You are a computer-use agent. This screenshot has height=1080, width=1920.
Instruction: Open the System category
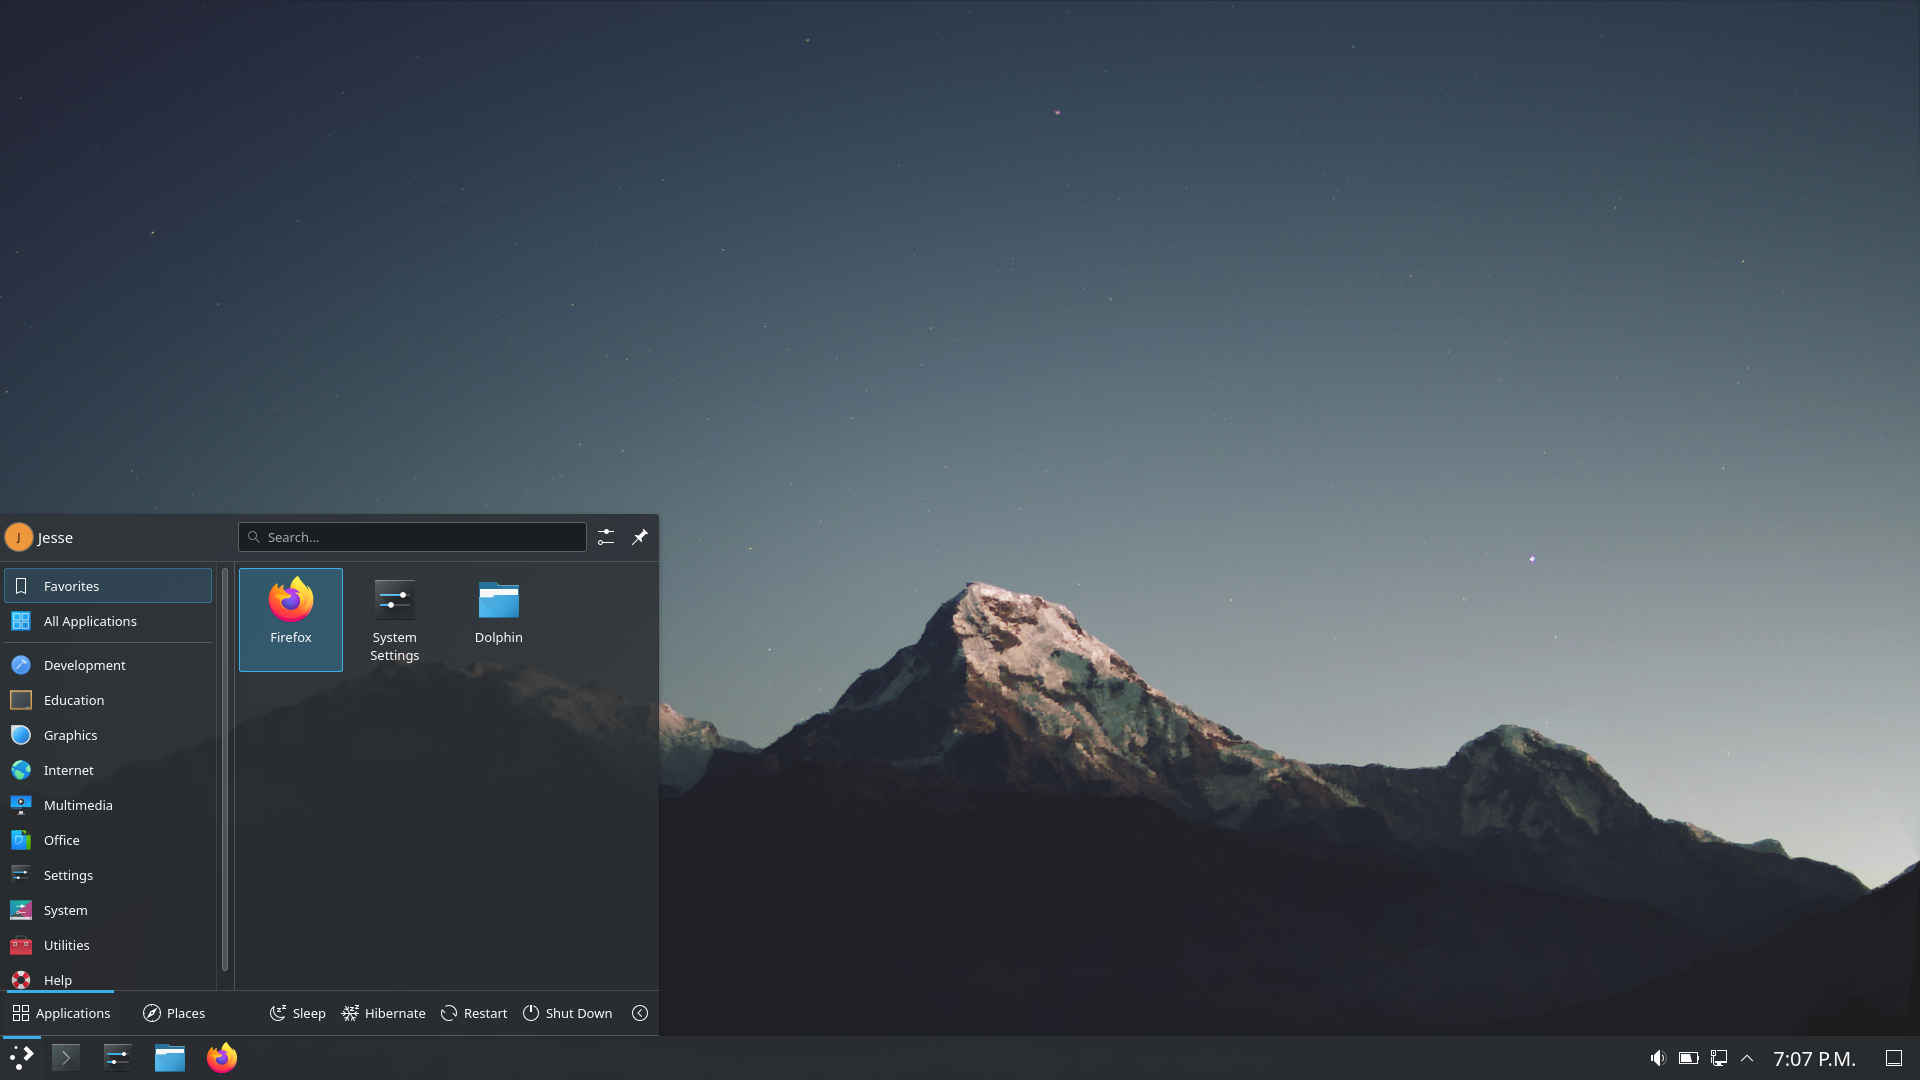108,910
